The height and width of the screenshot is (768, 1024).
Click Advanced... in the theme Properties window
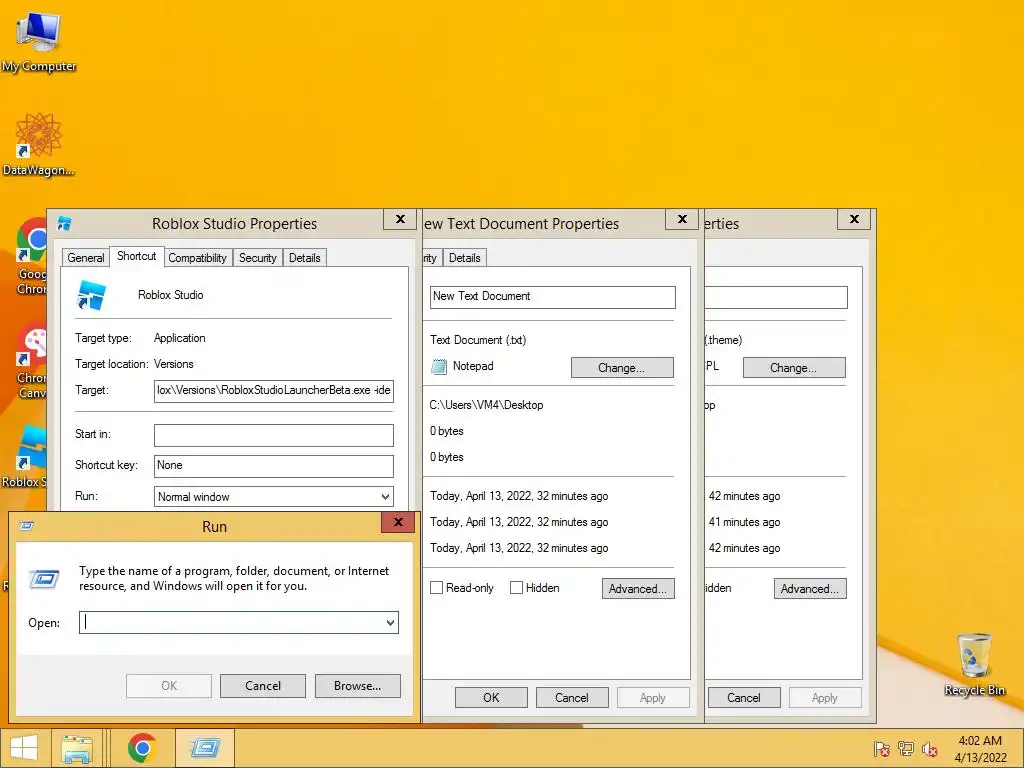pyautogui.click(x=810, y=588)
